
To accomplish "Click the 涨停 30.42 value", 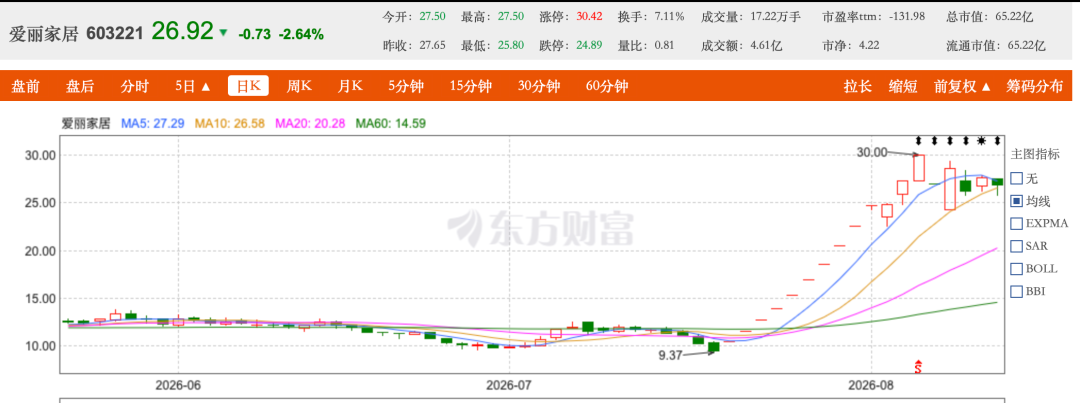I will tap(589, 17).
